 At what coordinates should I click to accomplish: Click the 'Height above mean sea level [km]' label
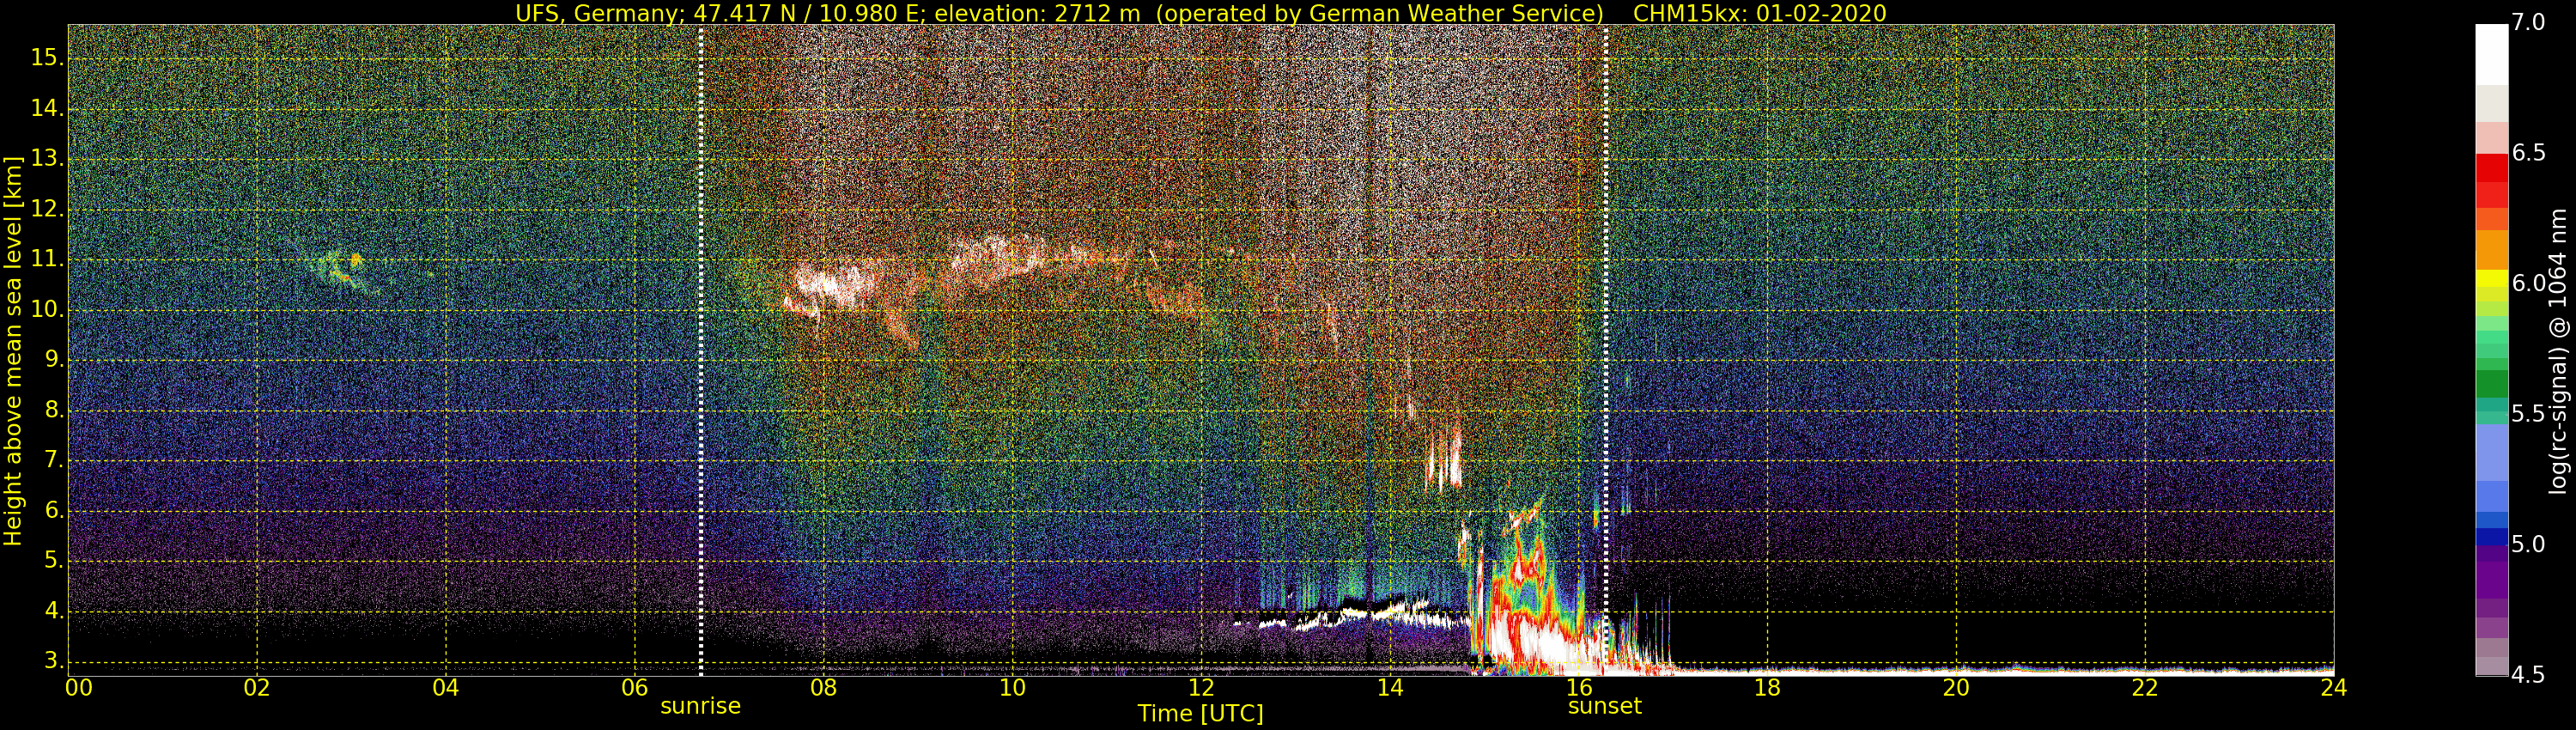(x=13, y=350)
